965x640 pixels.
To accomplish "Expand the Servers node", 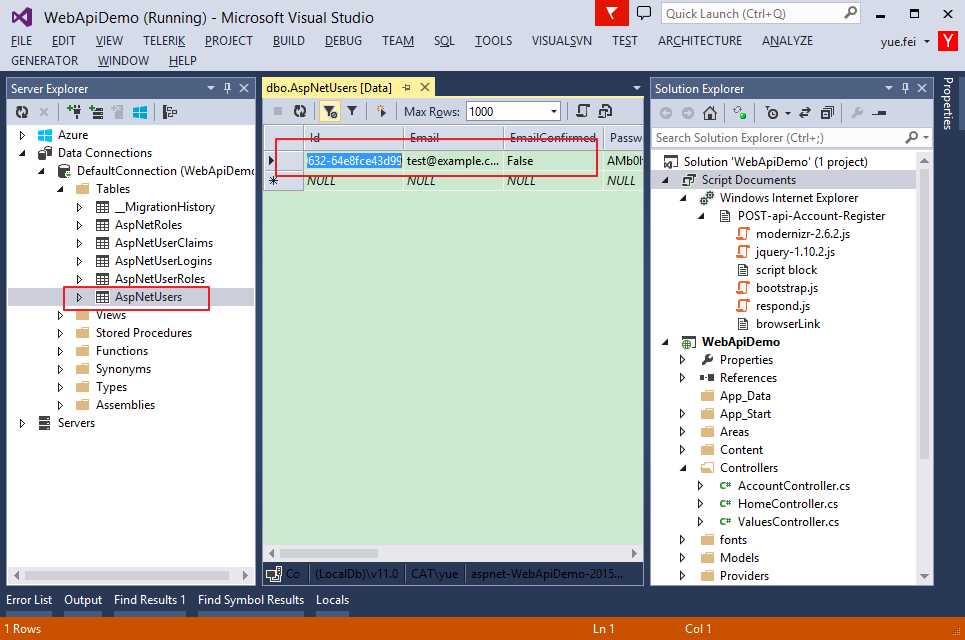I will coord(23,423).
